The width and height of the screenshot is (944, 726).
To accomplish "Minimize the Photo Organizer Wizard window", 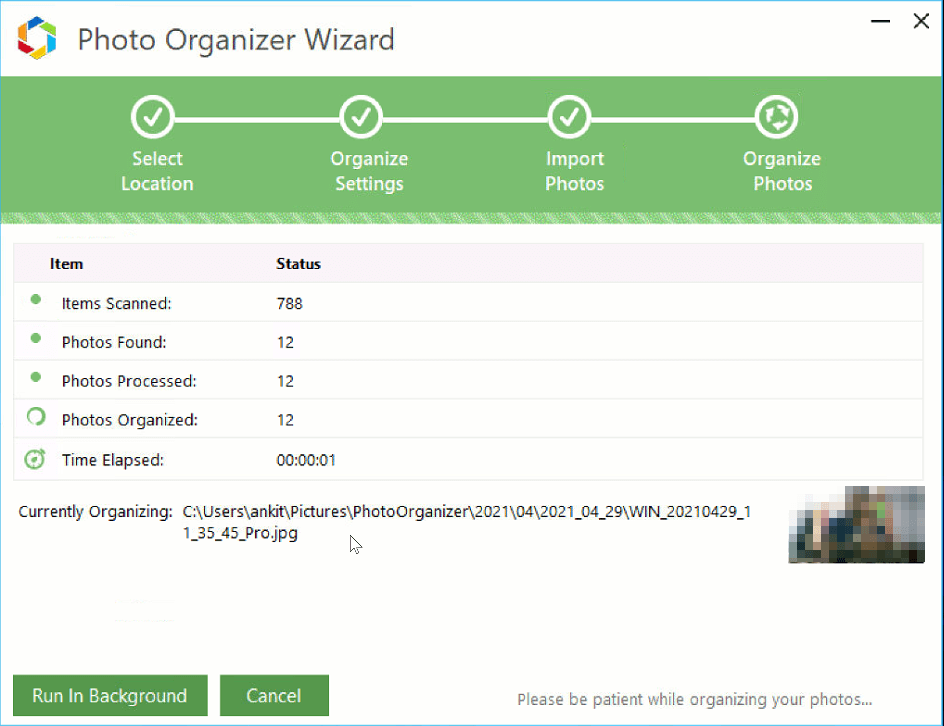I will [879, 21].
